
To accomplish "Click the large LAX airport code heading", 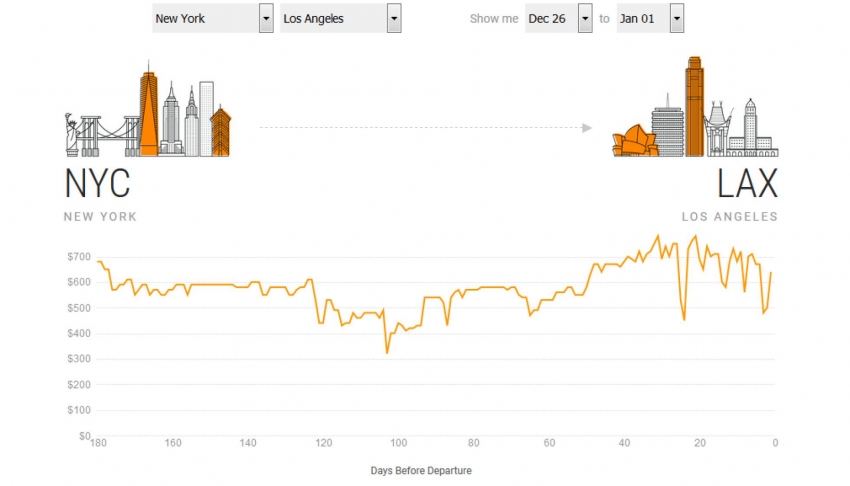I will [x=746, y=185].
